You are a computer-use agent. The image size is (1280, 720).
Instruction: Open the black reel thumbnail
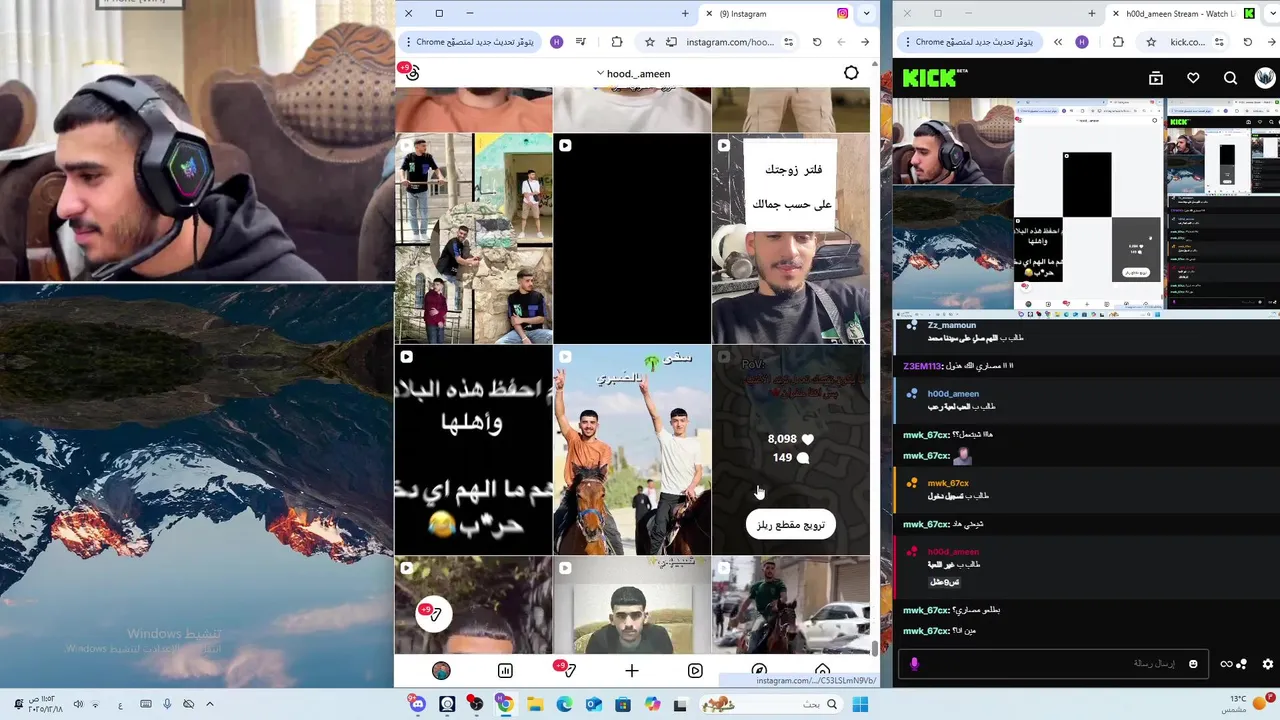point(632,239)
